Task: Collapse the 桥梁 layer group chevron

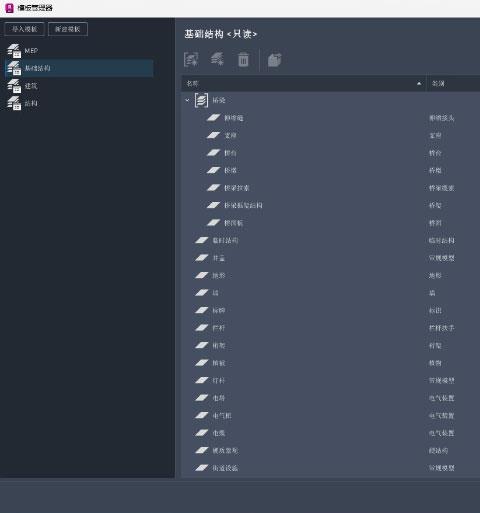Action: tap(187, 100)
